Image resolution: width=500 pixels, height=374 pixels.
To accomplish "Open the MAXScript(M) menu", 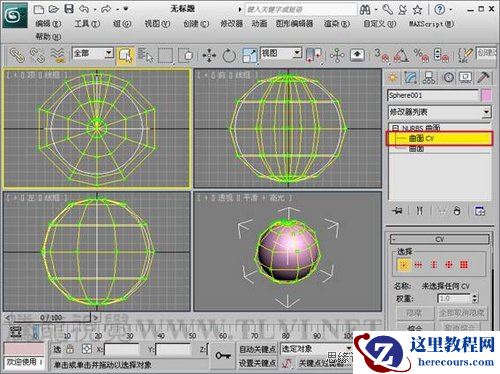I will point(432,24).
